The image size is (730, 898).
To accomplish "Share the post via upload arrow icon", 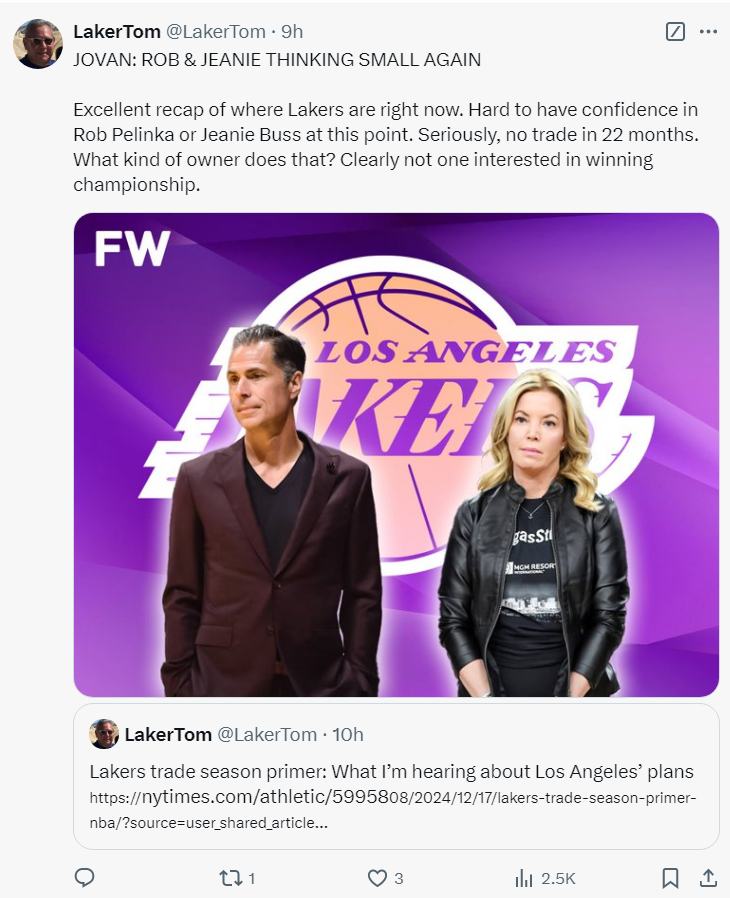I will (707, 878).
